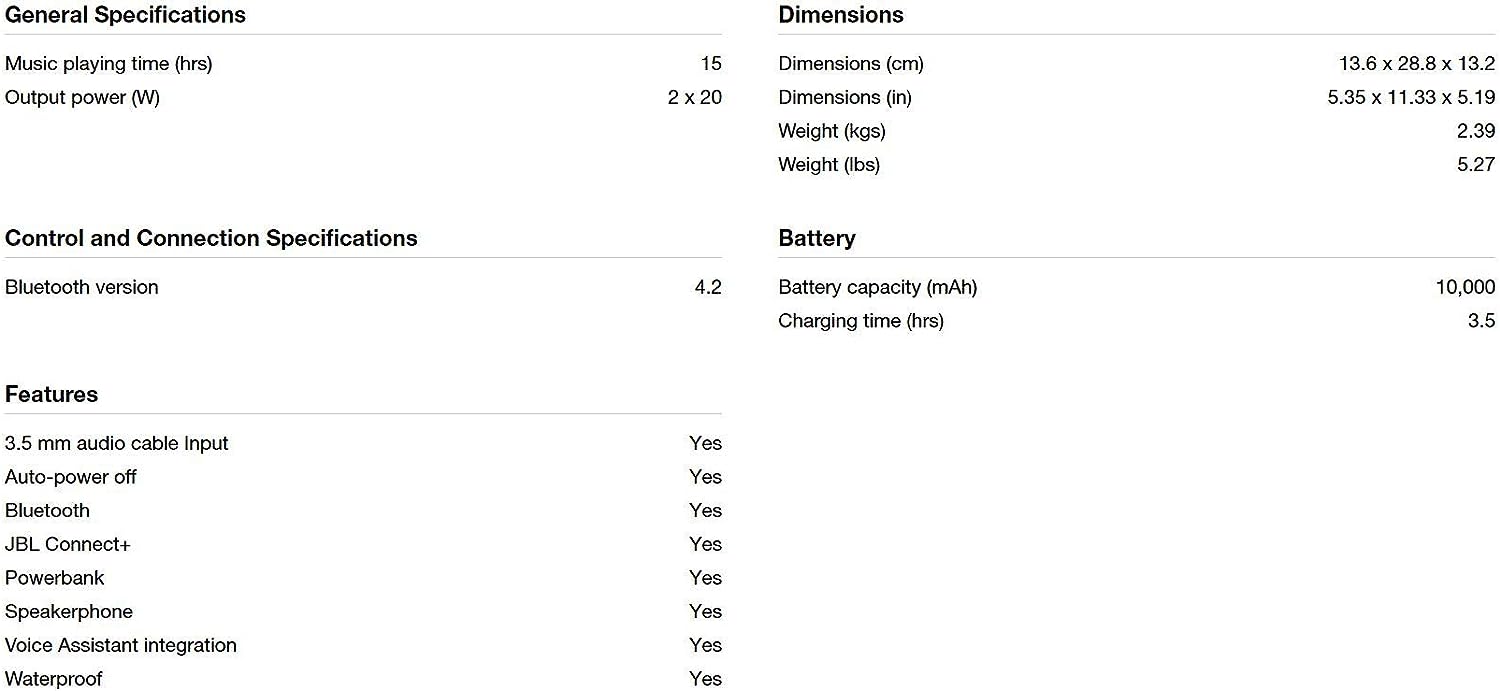
Task: Click the Output power value 2 x 20
Action: 694,98
